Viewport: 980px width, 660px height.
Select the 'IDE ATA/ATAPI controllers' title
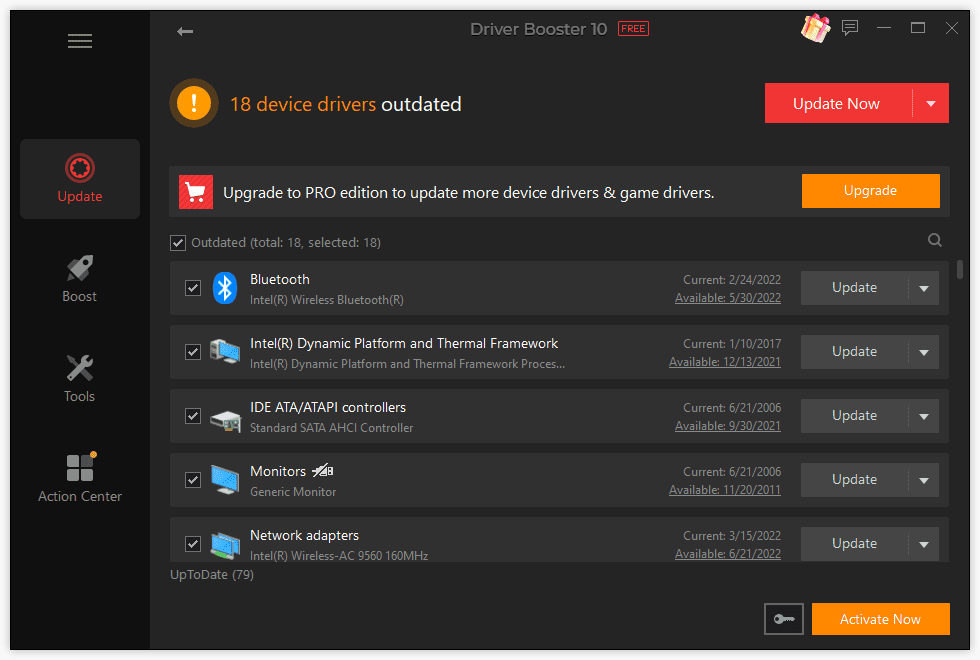coord(328,408)
